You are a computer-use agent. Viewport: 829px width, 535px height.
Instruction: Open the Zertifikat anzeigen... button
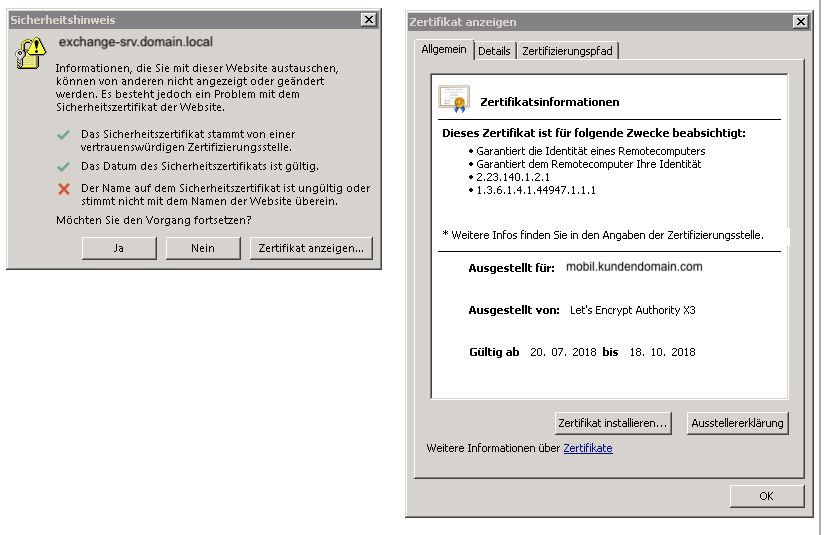click(311, 248)
